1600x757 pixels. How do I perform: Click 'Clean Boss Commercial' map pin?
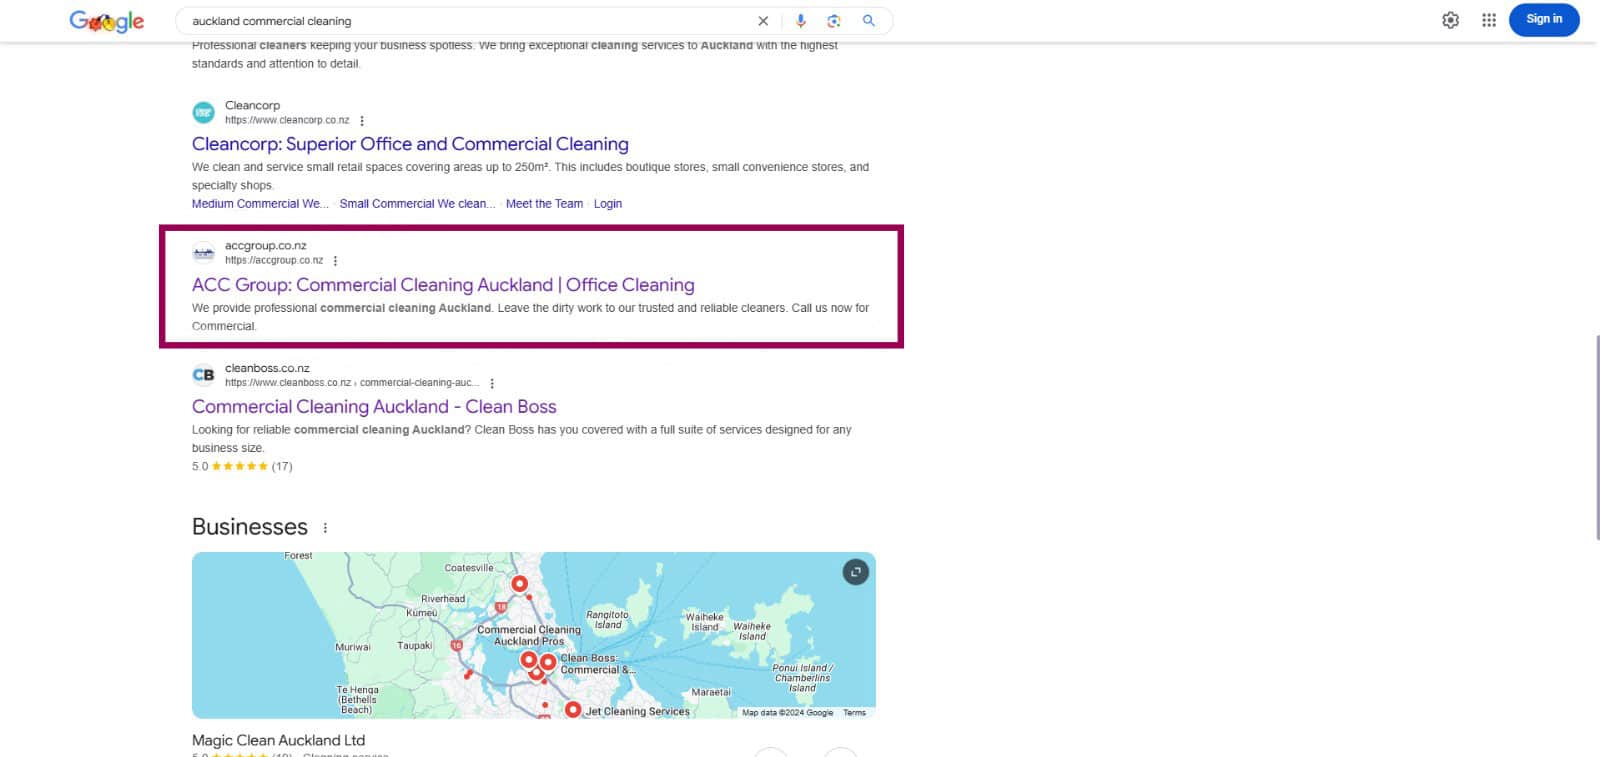click(548, 662)
